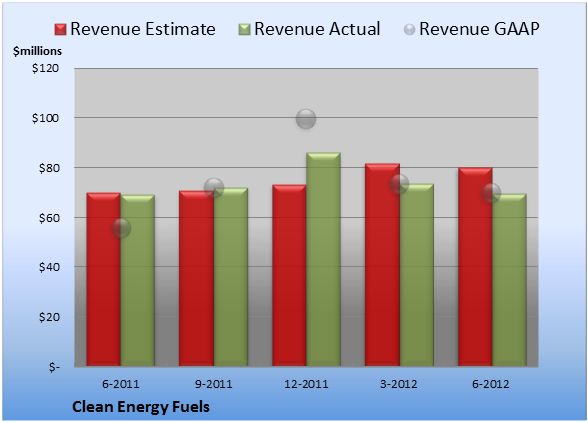
Task: Select the red estimate bar for 12-2011
Action: (289, 275)
